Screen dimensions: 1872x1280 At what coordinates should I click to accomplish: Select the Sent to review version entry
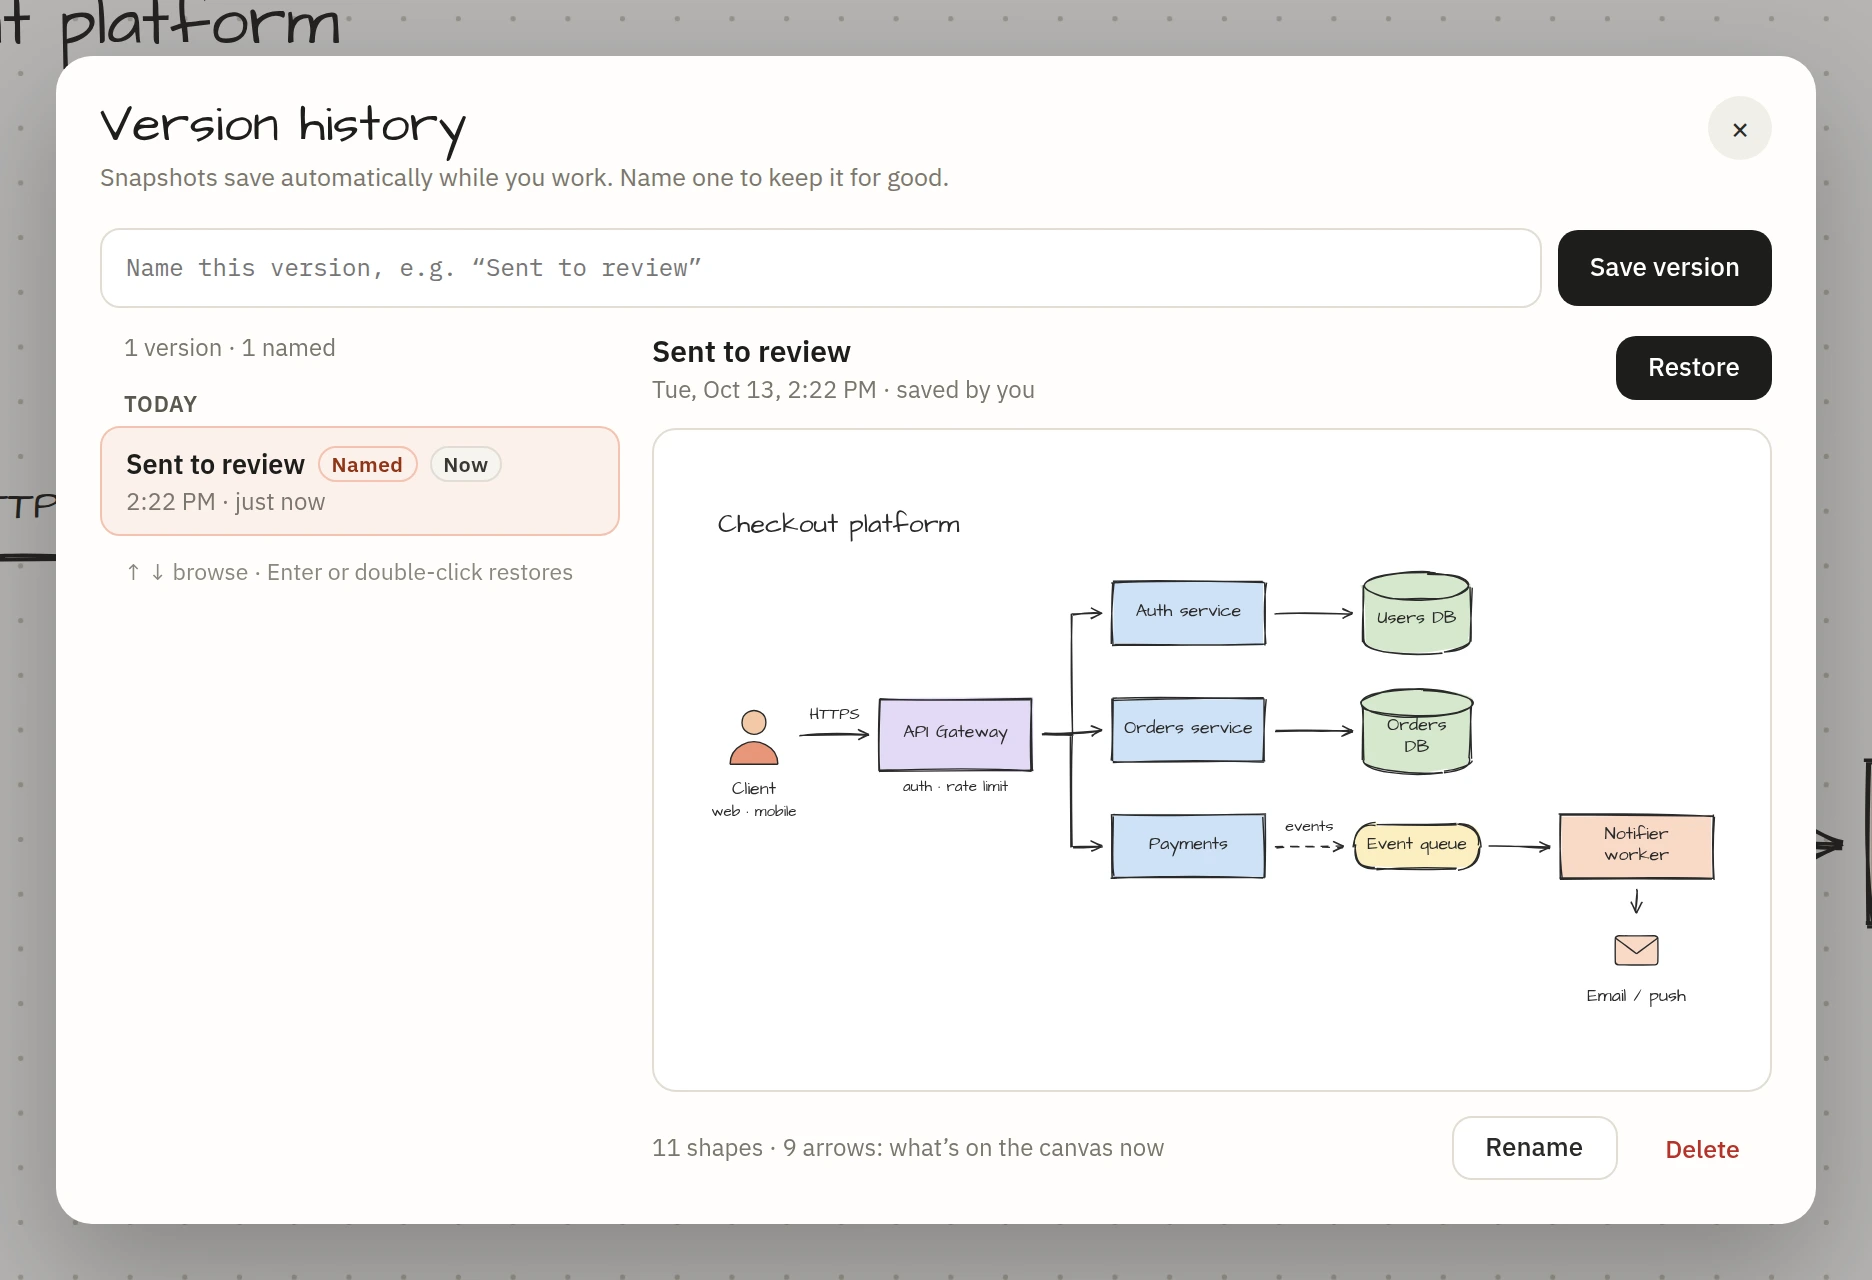point(360,481)
